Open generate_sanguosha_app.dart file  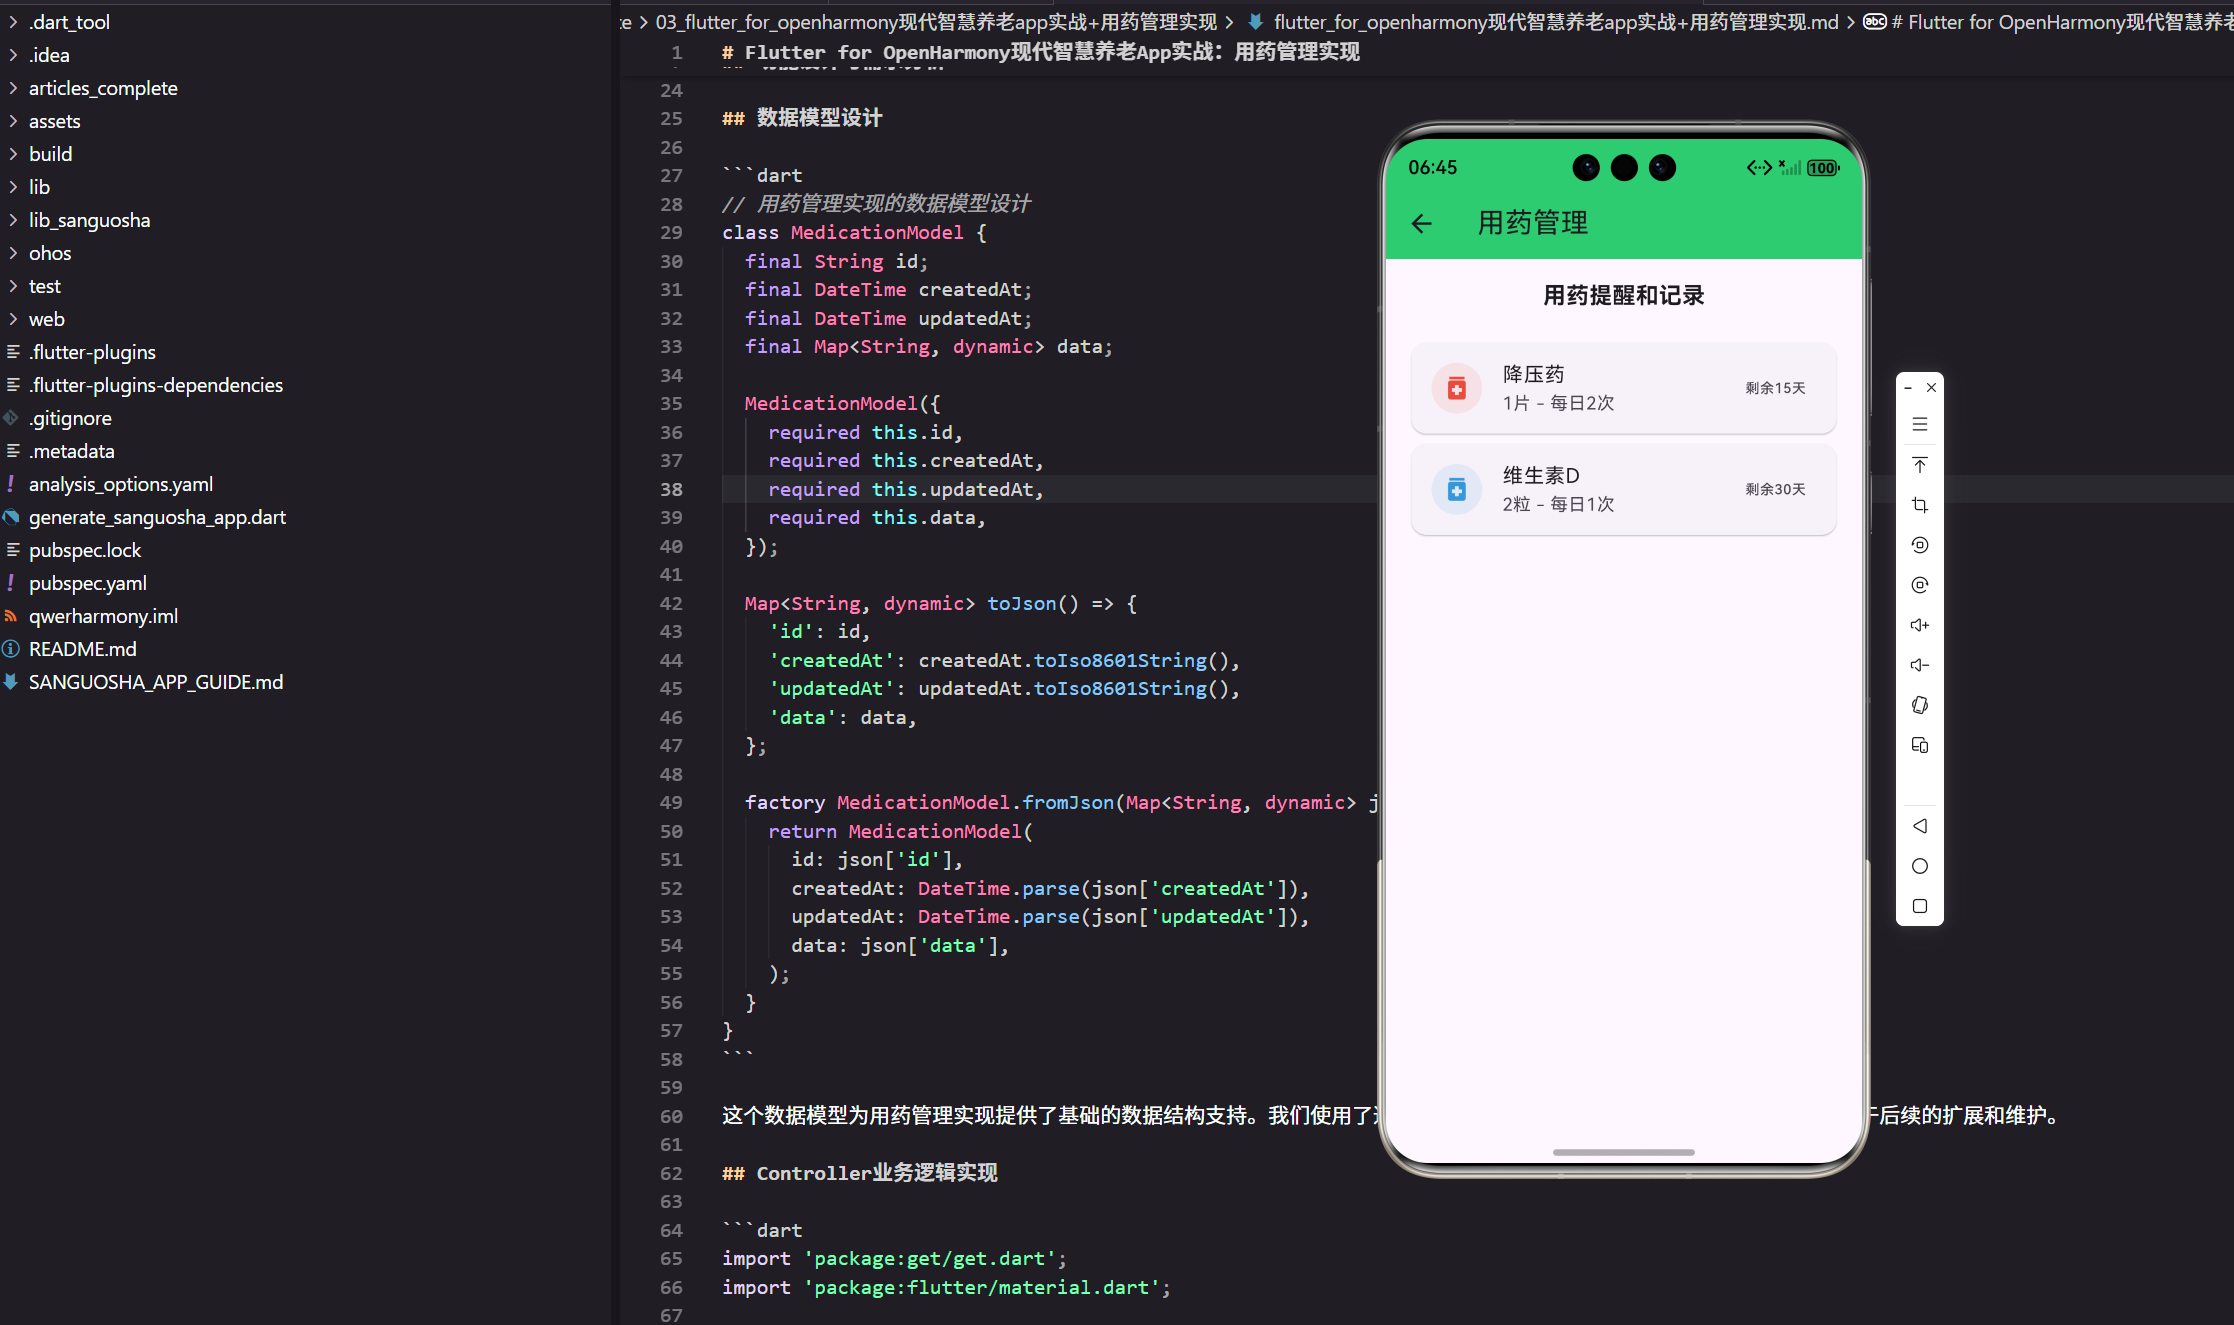tap(156, 517)
